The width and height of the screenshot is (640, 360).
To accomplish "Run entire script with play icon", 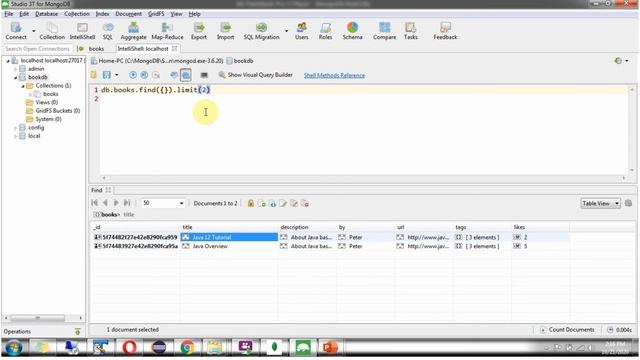I will pos(133,75).
